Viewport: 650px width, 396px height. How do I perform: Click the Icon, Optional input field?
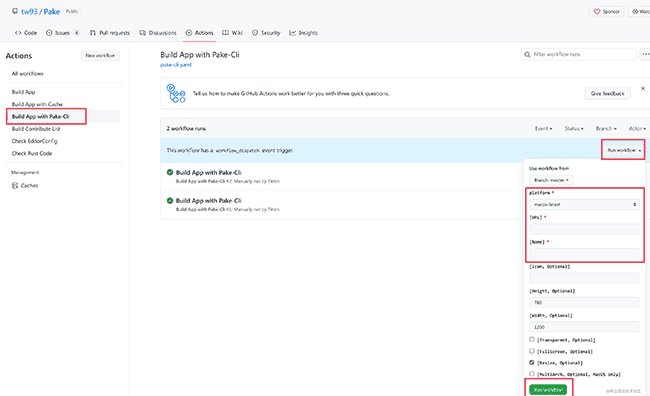click(584, 278)
